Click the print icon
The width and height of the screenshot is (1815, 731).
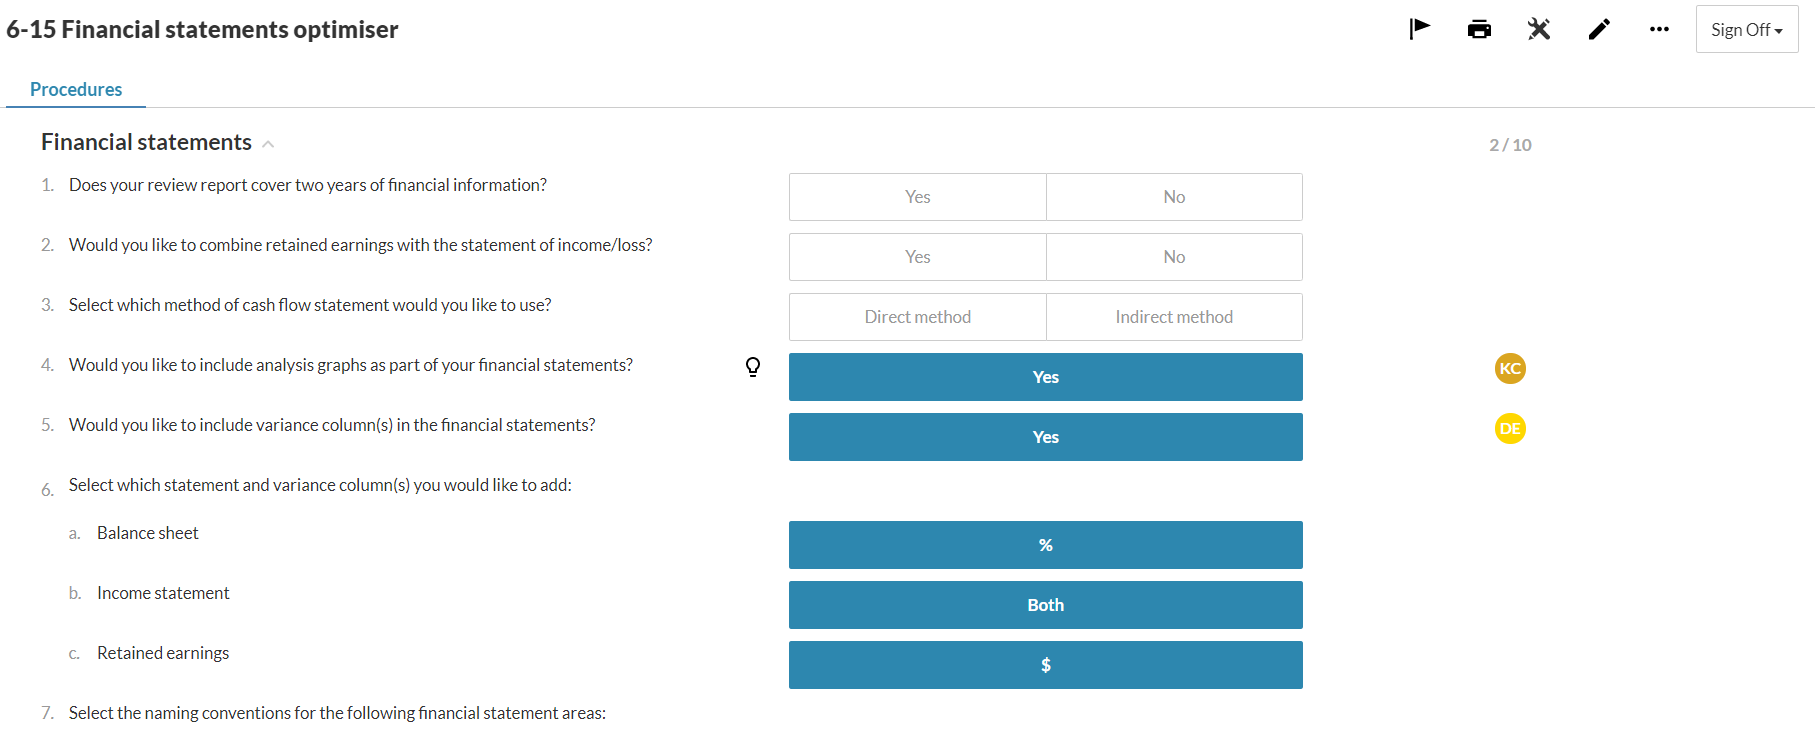tap(1479, 29)
